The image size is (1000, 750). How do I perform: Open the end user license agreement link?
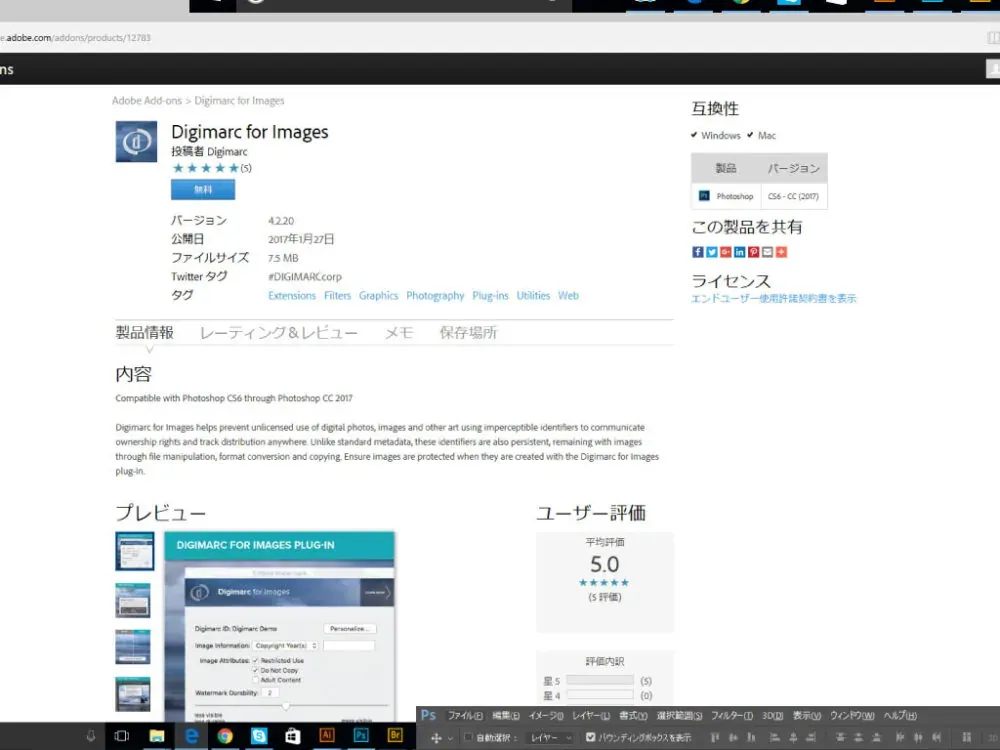(774, 298)
